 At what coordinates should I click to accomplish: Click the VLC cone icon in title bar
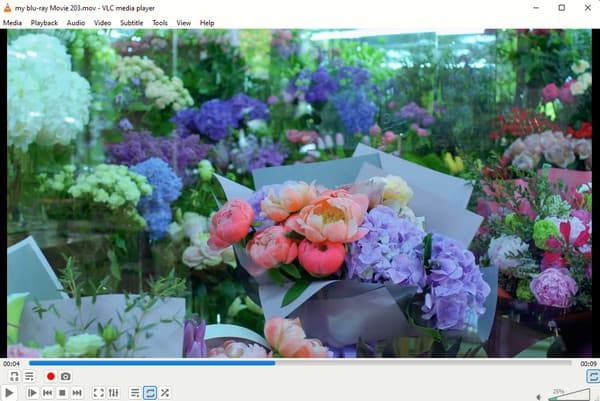pyautogui.click(x=7, y=8)
